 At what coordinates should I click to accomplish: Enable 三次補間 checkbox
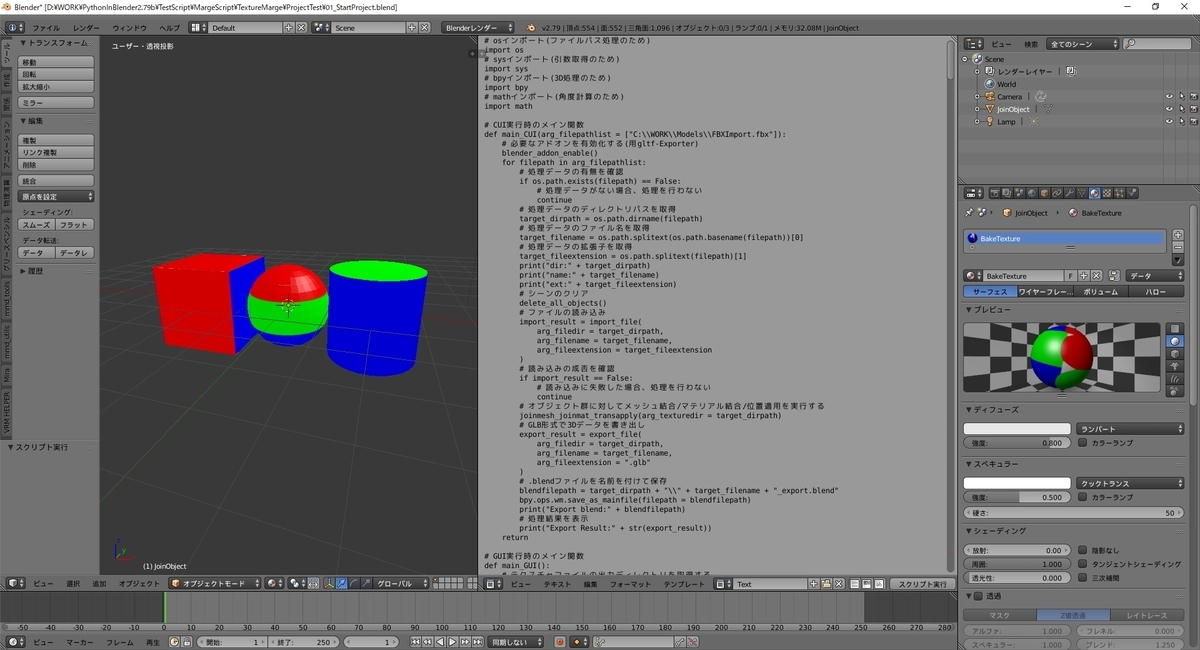[1083, 577]
